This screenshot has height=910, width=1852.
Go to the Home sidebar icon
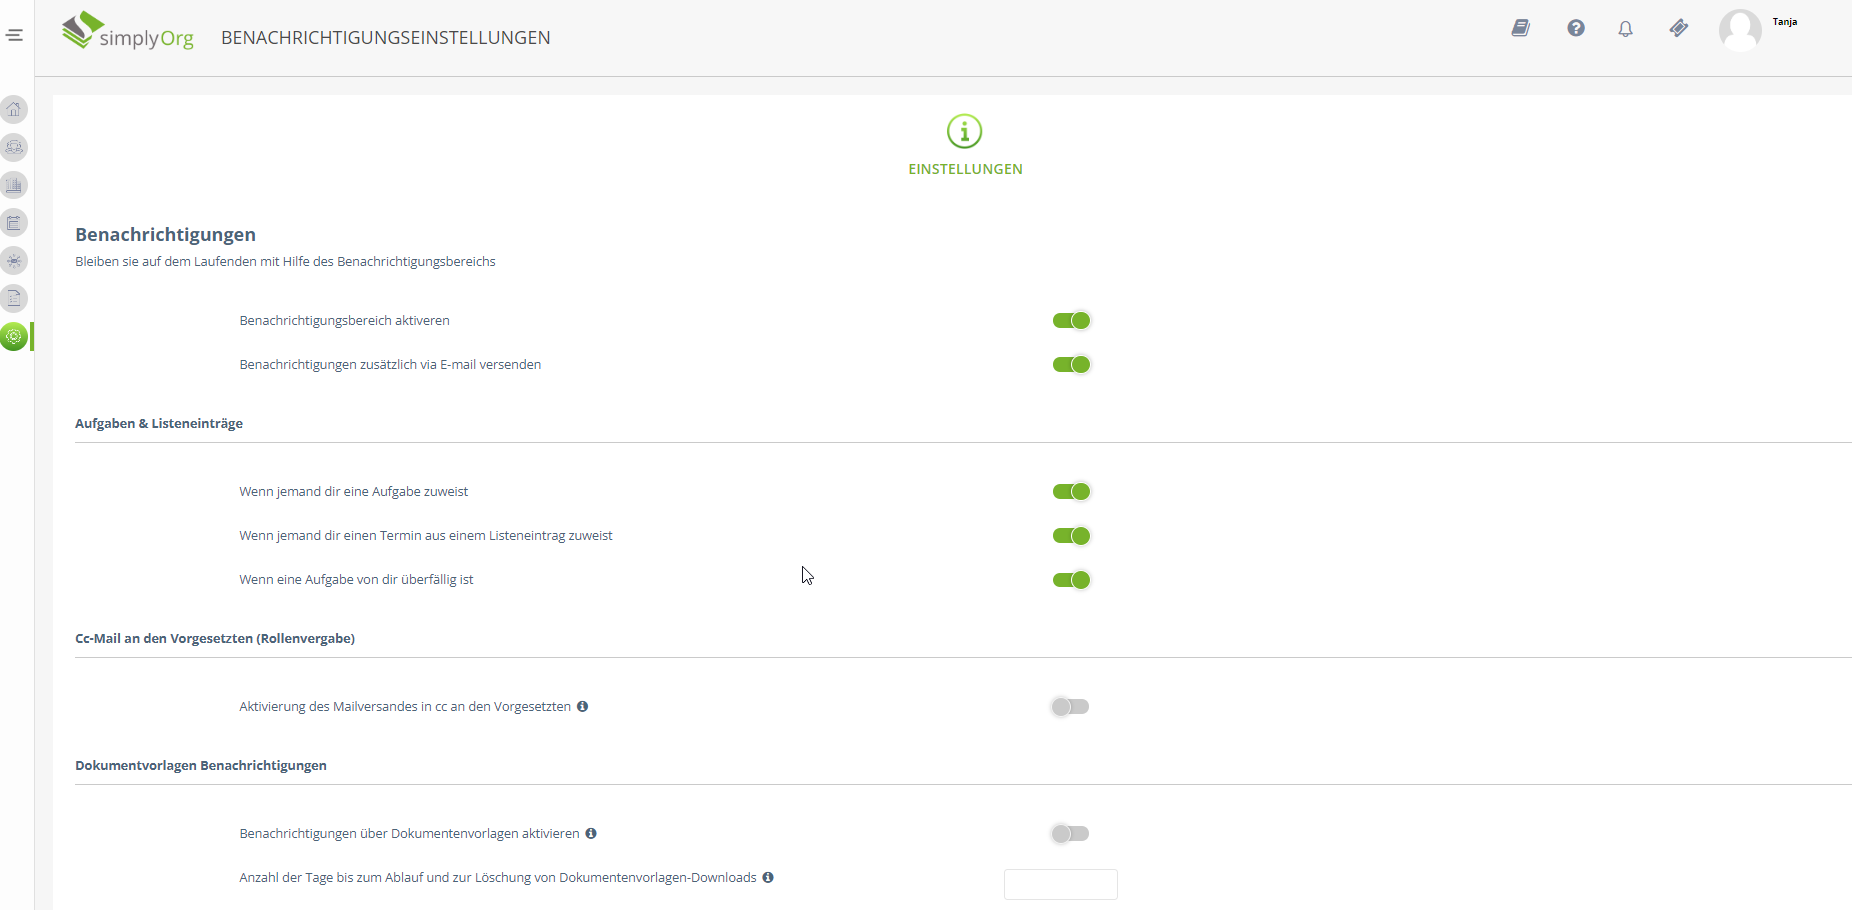14,109
